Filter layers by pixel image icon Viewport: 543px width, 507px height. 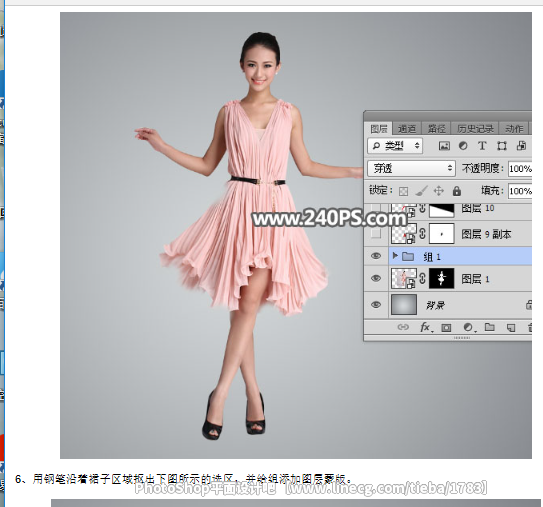point(444,146)
